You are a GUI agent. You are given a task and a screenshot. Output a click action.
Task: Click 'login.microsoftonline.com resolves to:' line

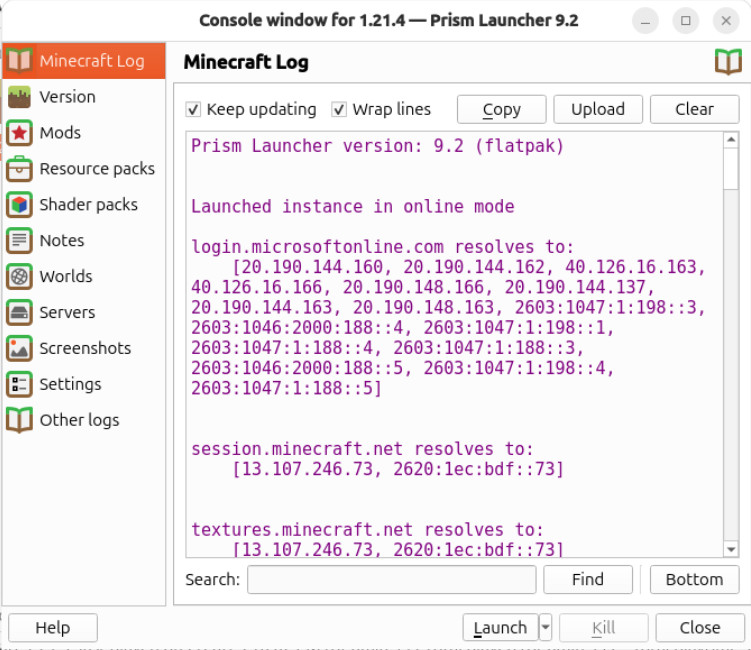(x=382, y=247)
